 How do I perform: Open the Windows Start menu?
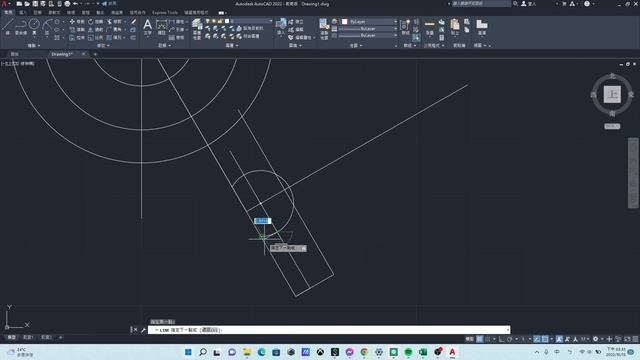tap(188, 352)
